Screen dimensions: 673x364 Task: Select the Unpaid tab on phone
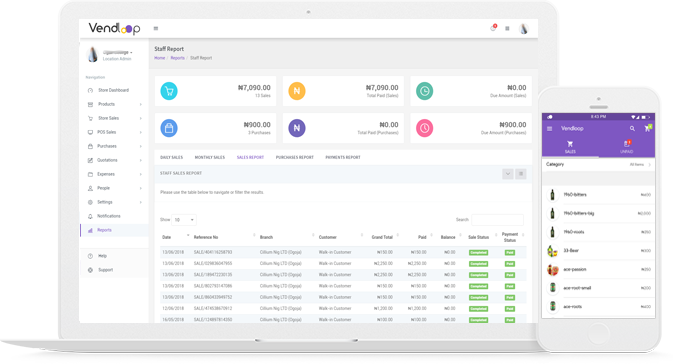click(x=627, y=147)
